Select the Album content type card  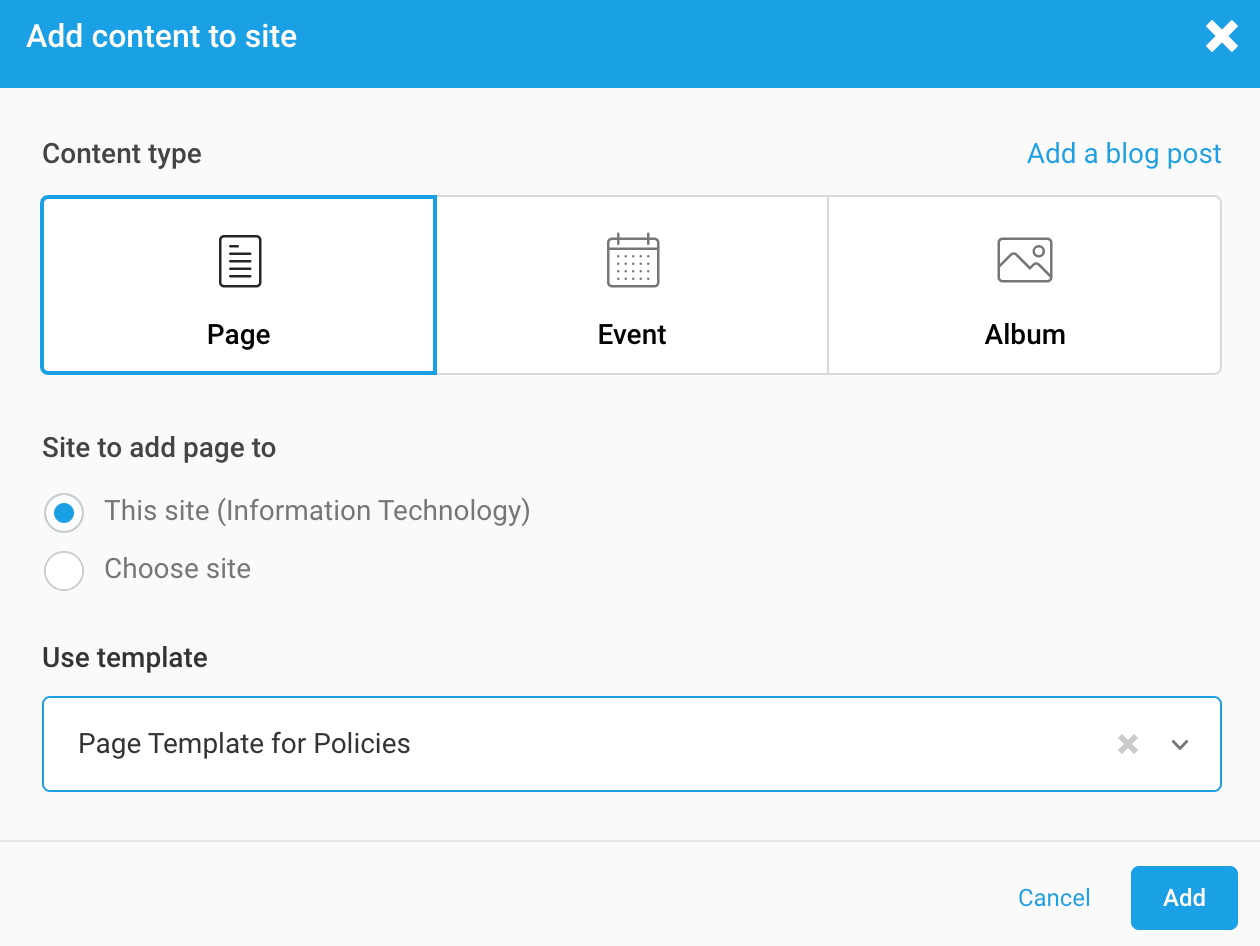pos(1025,285)
